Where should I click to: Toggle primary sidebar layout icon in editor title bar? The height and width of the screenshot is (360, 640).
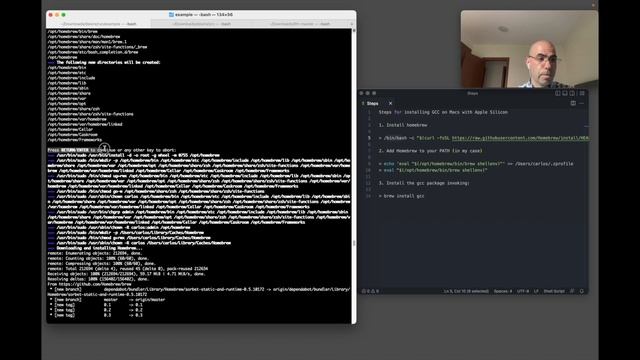[x=558, y=93]
